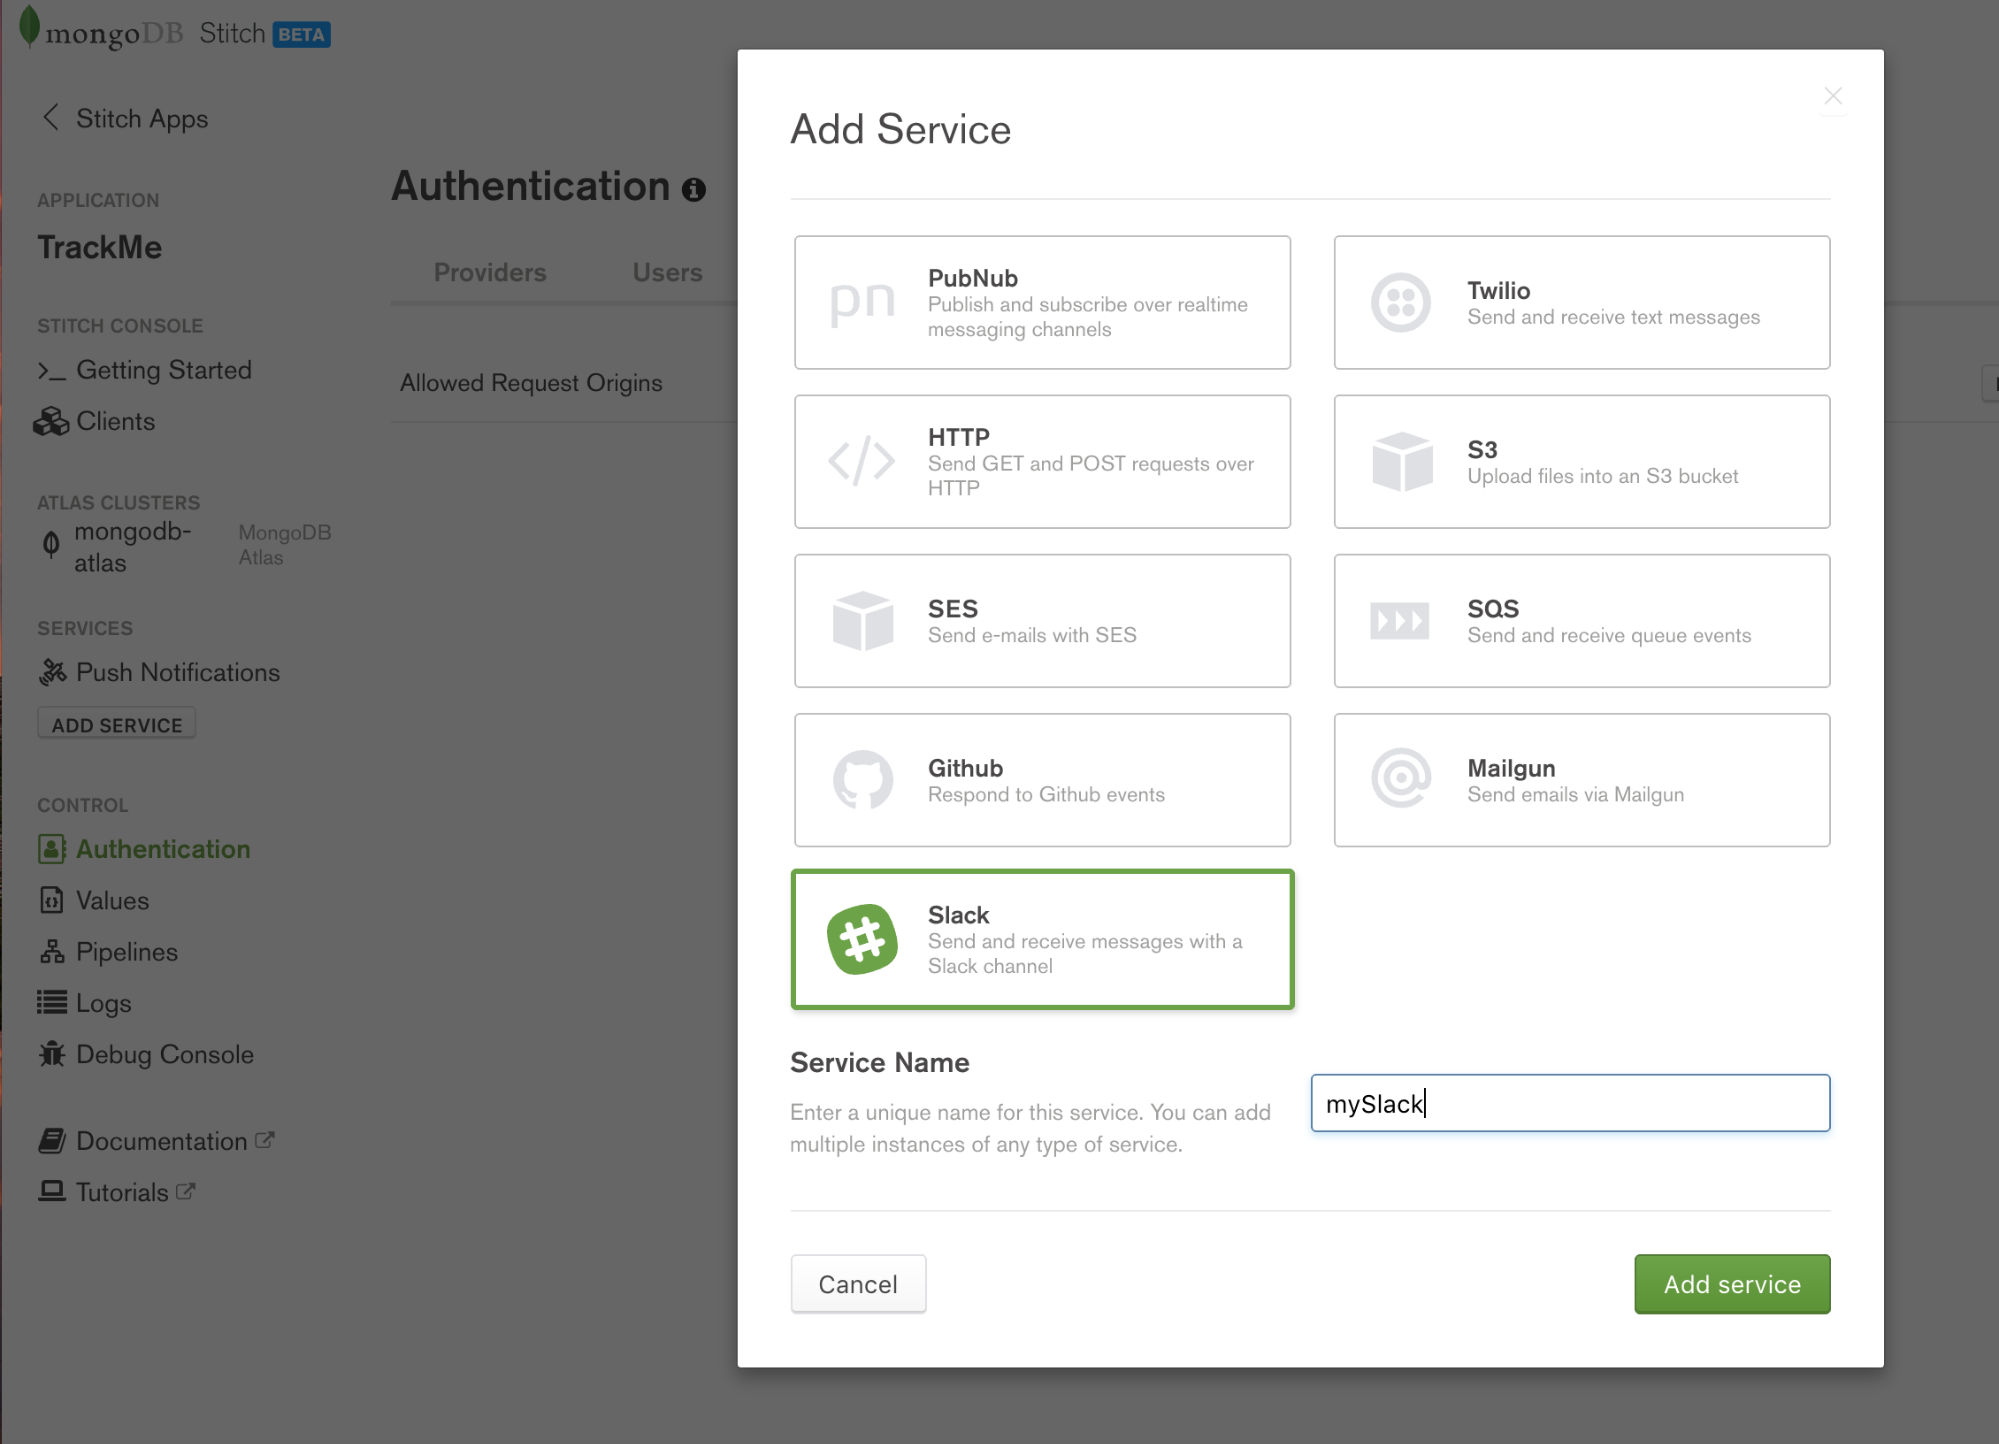Pick the Mailgun email service icon

pos(1401,779)
